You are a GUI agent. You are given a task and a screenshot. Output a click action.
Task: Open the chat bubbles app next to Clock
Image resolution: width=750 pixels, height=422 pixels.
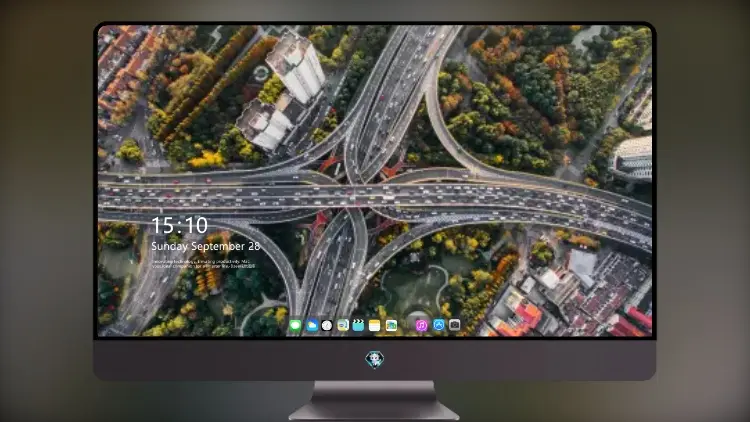click(x=343, y=325)
